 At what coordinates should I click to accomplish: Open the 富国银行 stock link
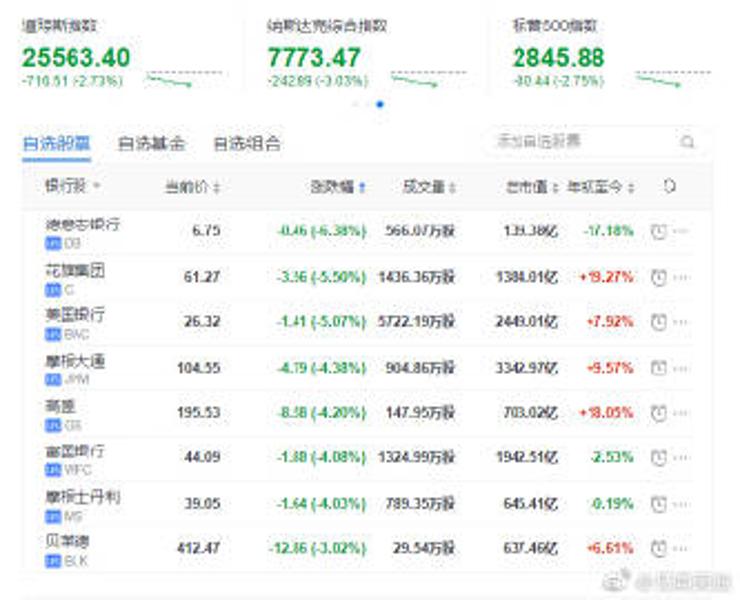[x=73, y=451]
